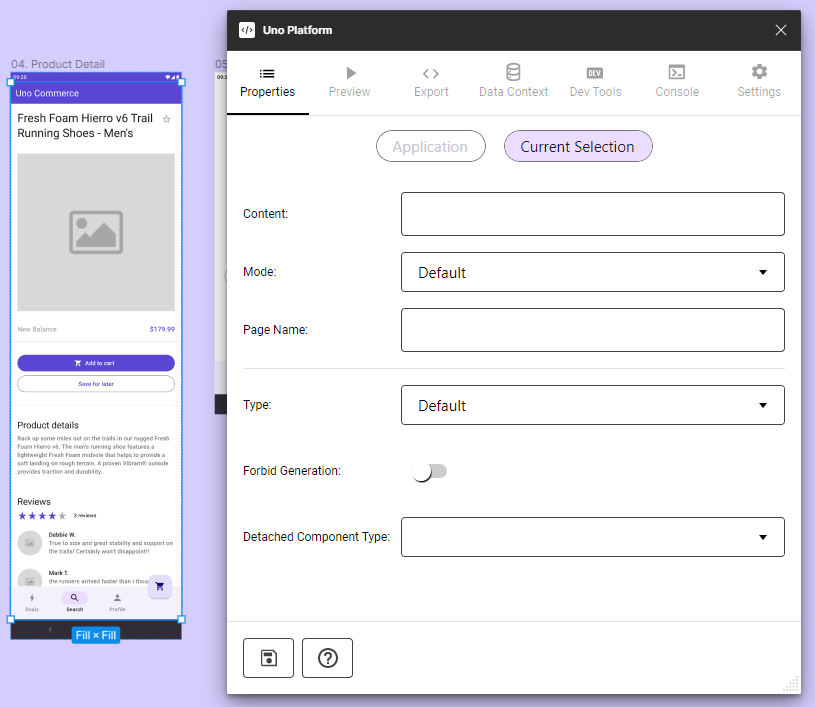
Task: Click the favorite star next to product title
Action: [x=166, y=119]
